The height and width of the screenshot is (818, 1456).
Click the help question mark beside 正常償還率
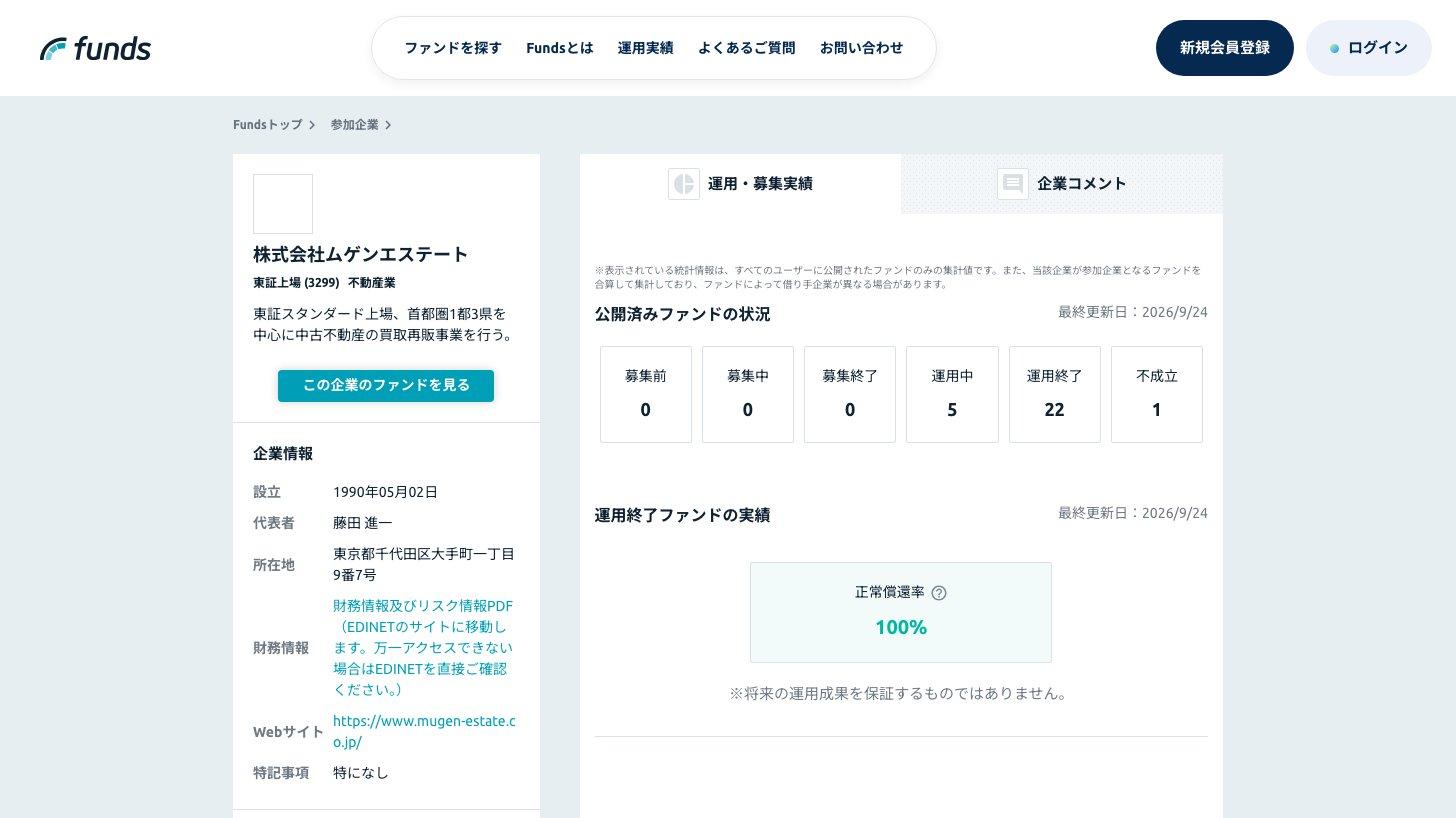pyautogui.click(x=939, y=593)
